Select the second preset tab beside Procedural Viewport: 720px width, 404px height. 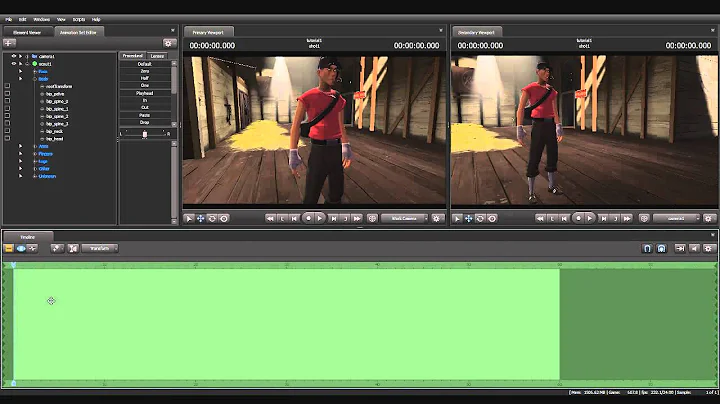pyautogui.click(x=158, y=56)
